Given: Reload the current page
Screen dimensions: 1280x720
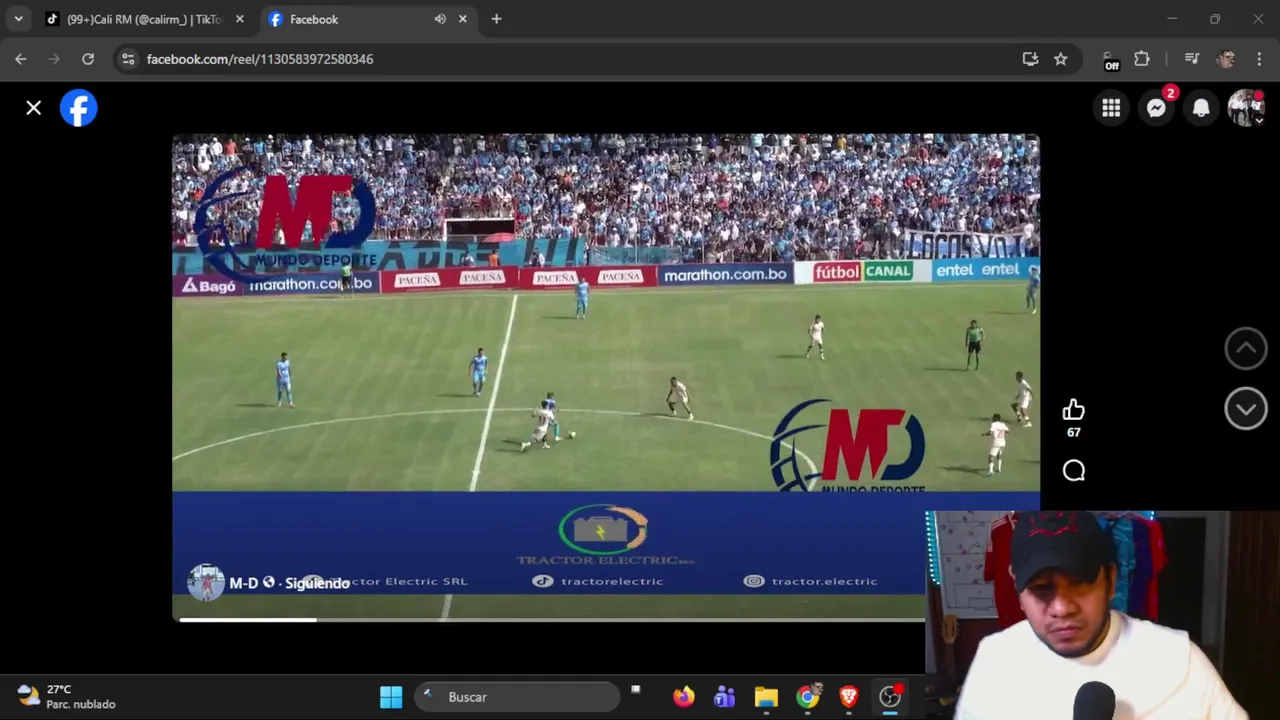Looking at the screenshot, I should [88, 59].
